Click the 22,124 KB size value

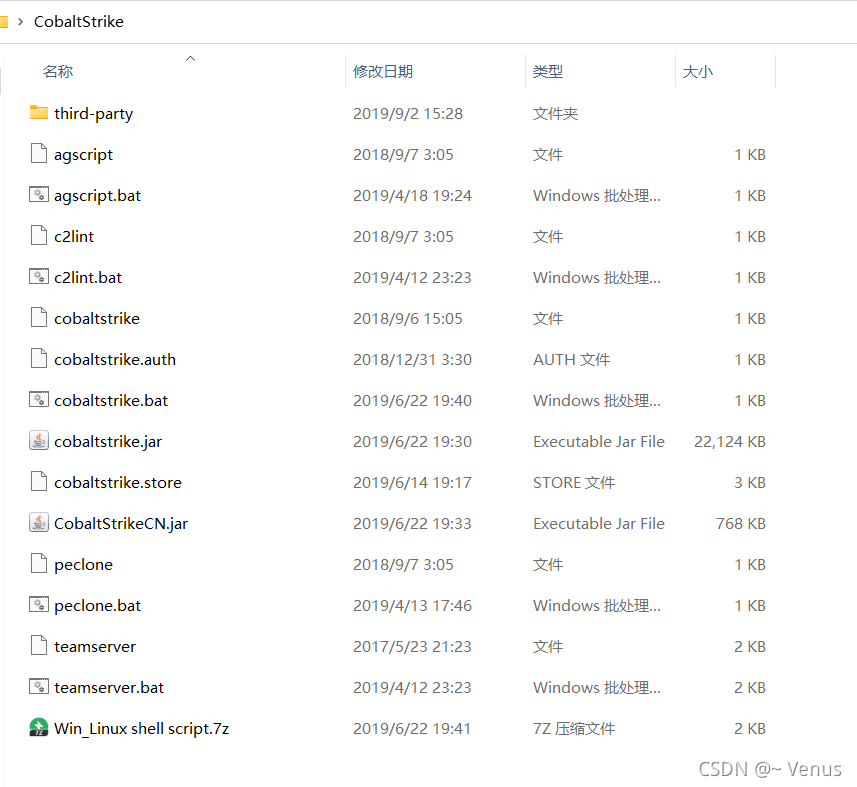point(730,442)
